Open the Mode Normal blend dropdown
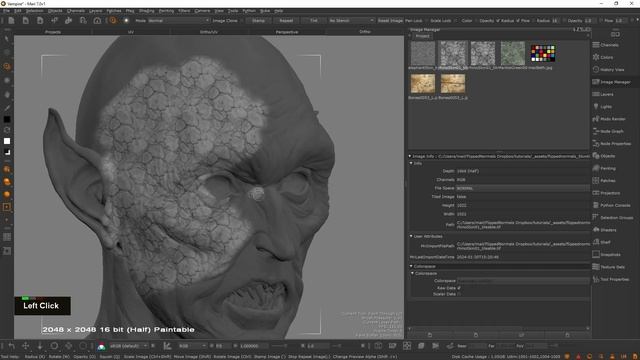The width and height of the screenshot is (640, 360). click(x=179, y=20)
